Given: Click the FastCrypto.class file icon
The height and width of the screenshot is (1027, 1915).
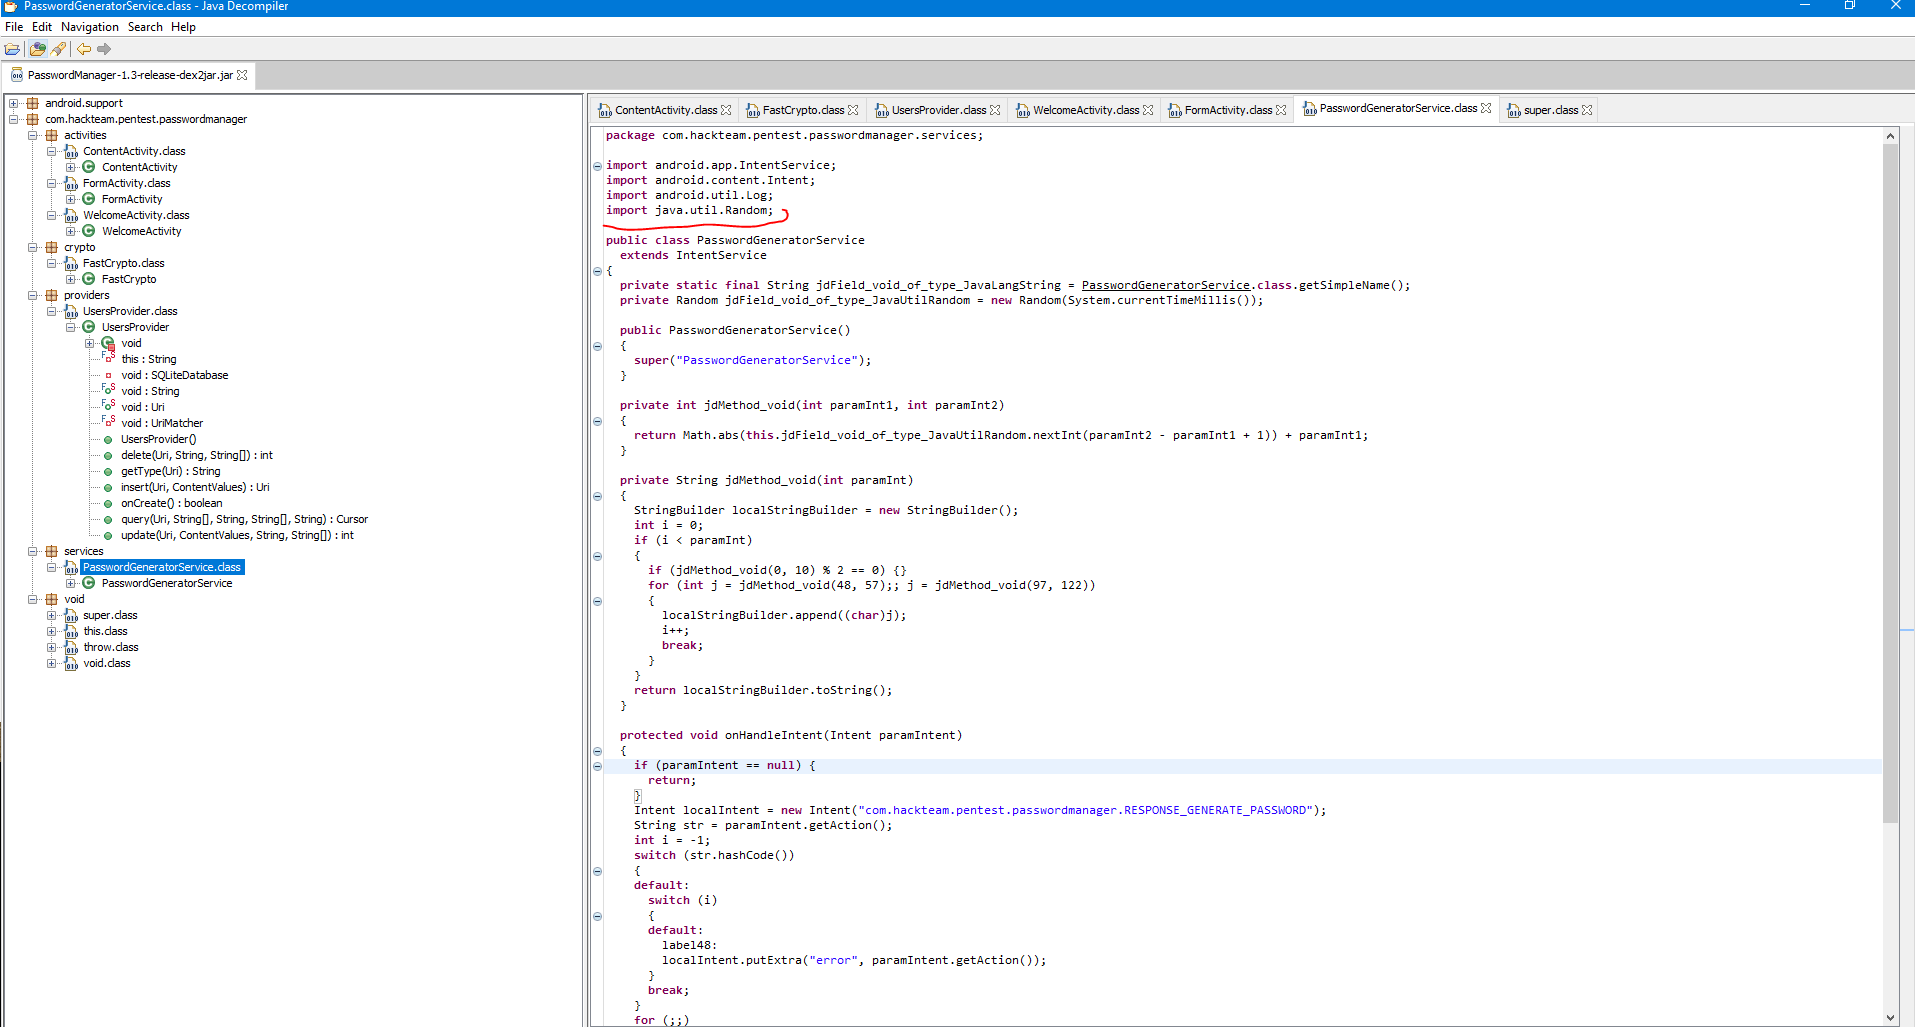Looking at the screenshot, I should click(71, 263).
